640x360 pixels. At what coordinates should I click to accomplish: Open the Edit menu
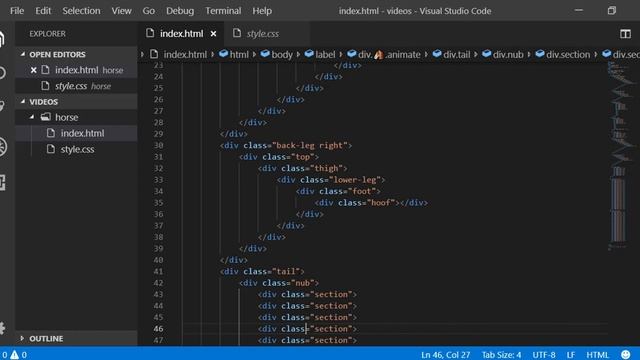click(43, 11)
